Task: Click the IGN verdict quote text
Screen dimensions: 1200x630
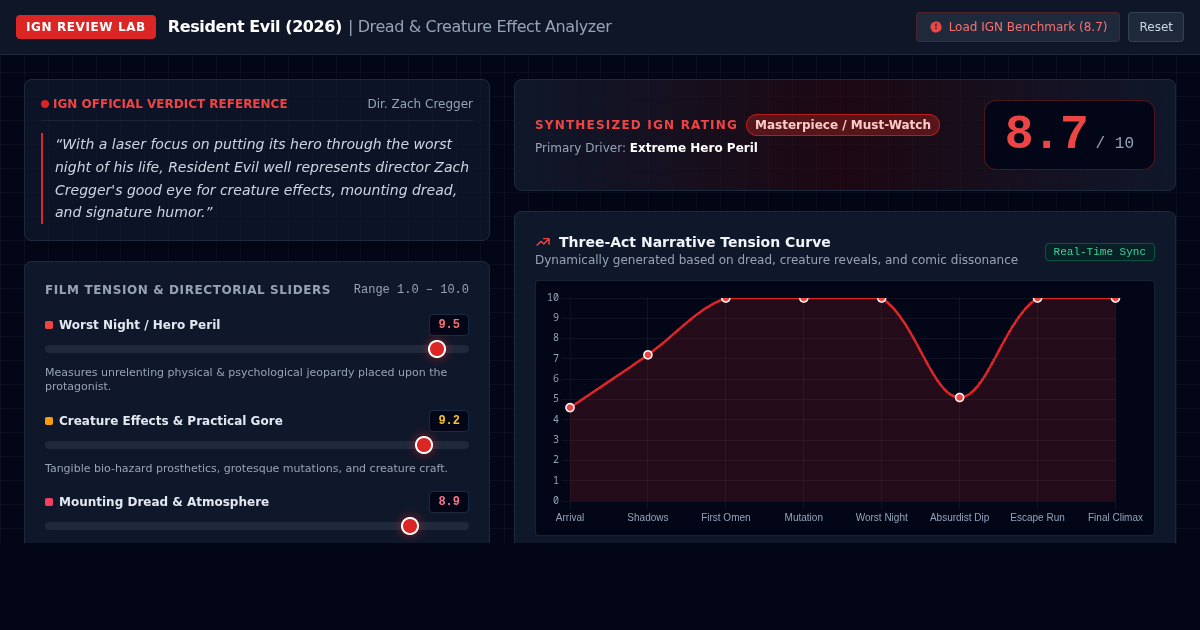Action: click(262, 178)
